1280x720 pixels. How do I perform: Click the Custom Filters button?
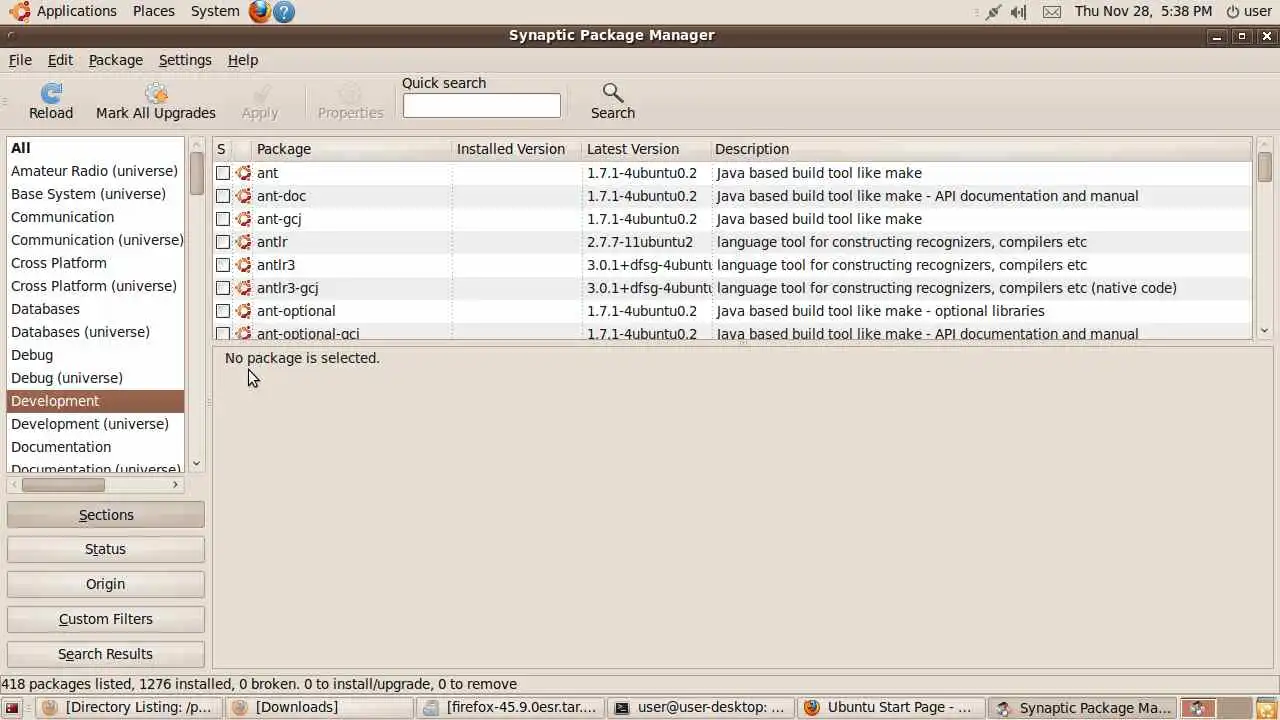tap(106, 619)
